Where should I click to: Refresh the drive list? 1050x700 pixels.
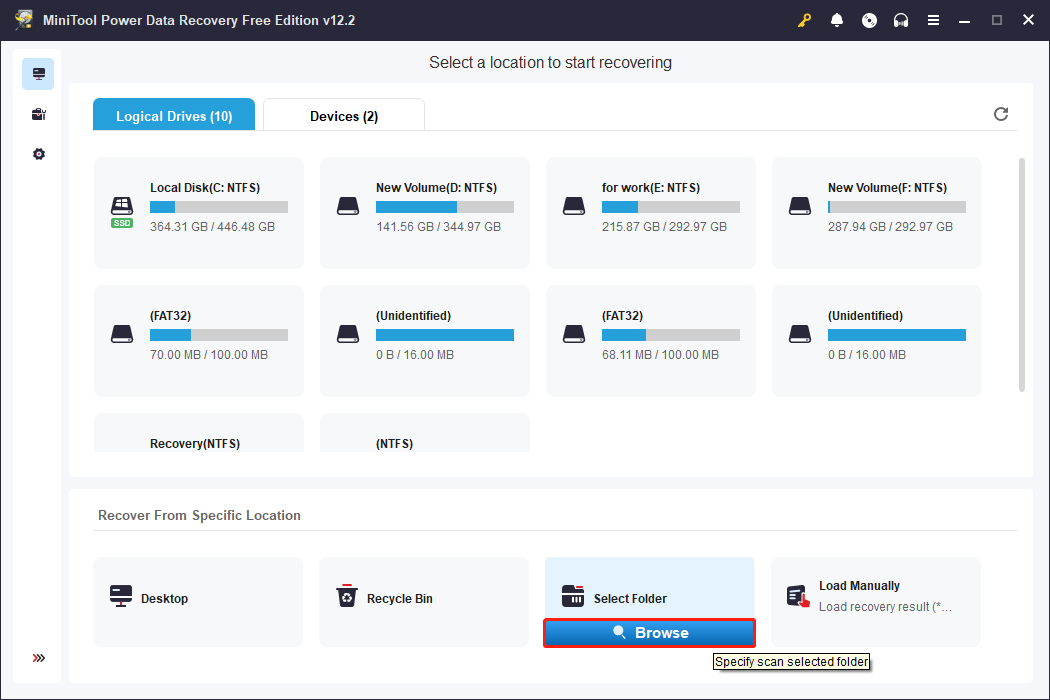tap(1000, 114)
